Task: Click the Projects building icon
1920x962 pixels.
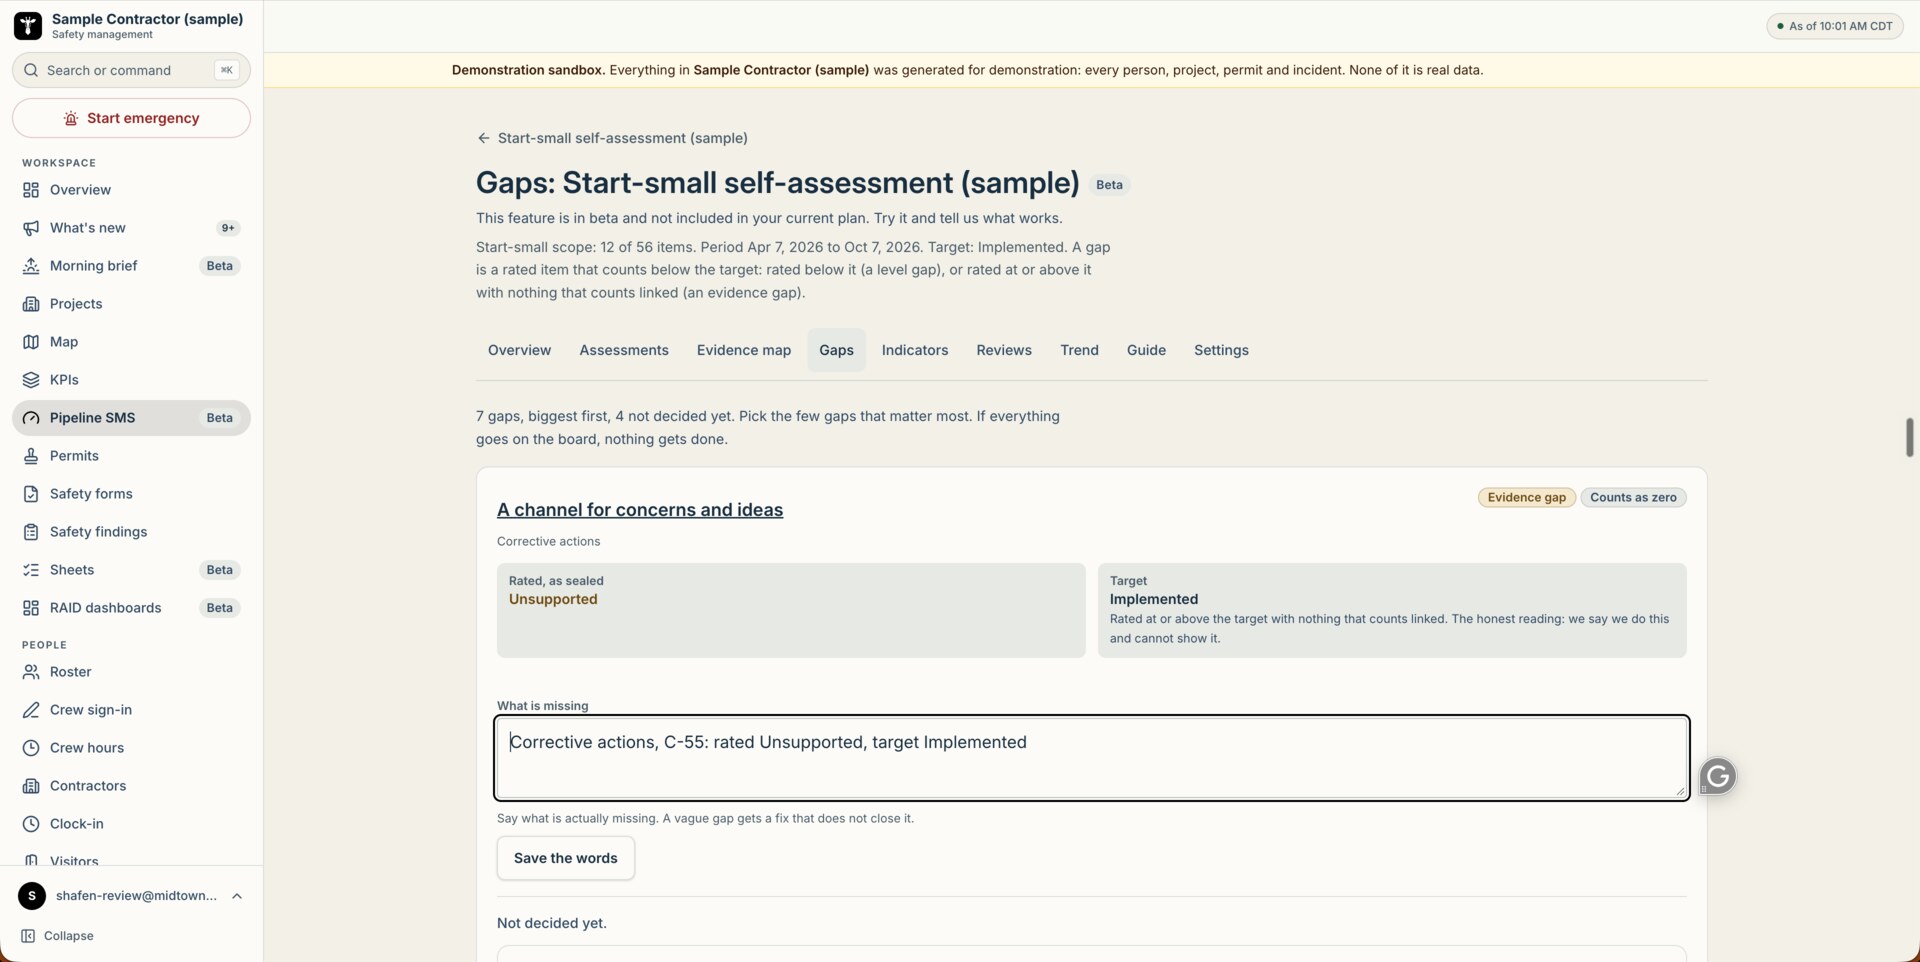Action: 31,304
